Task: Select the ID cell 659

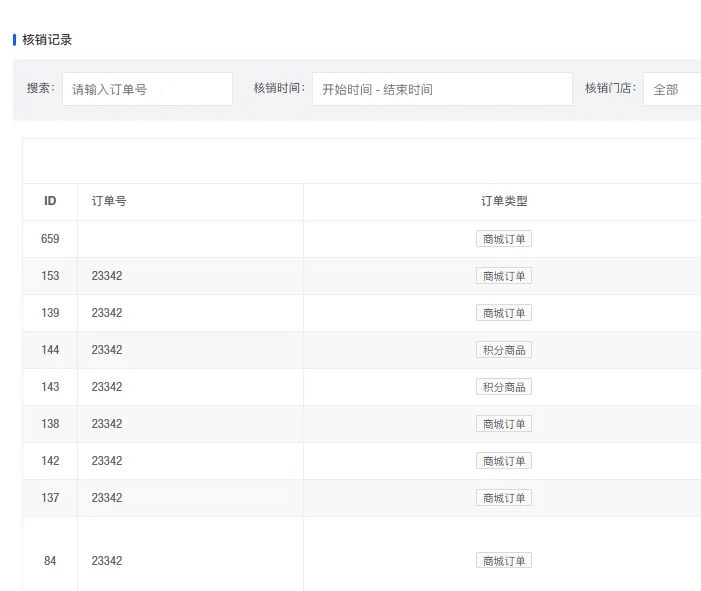Action: click(x=50, y=239)
